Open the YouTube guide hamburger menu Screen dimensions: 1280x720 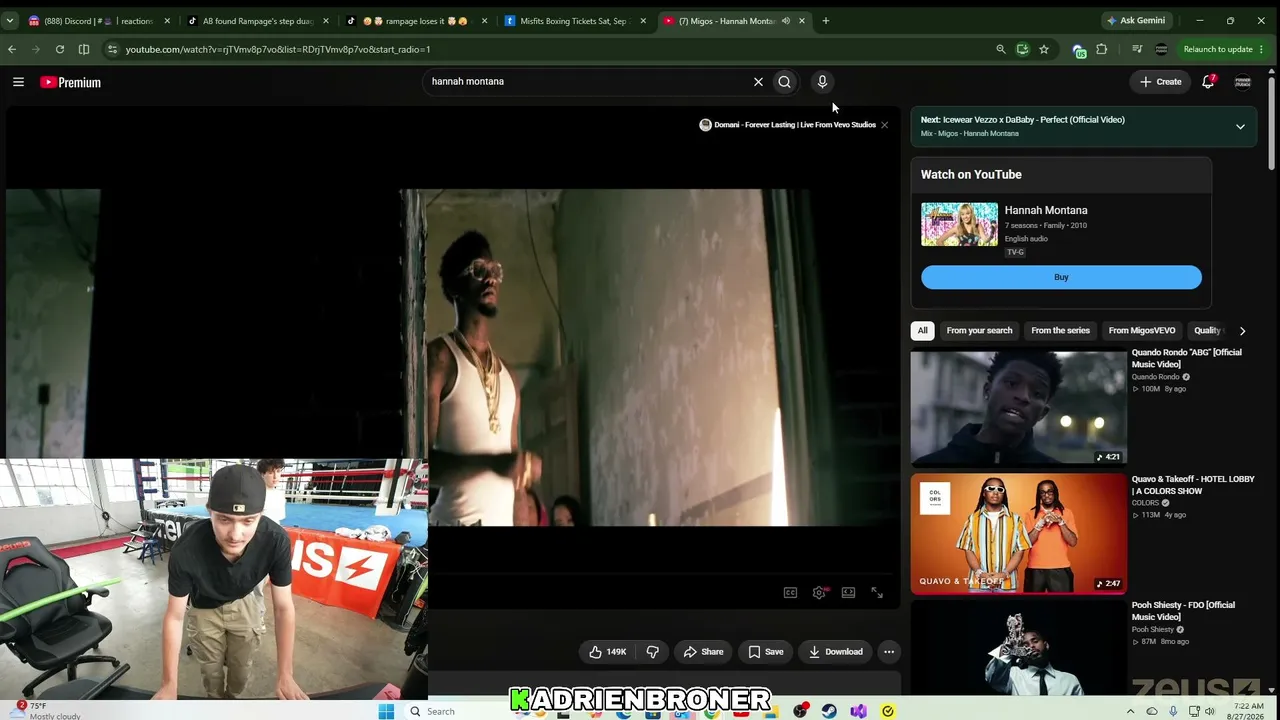(x=18, y=82)
